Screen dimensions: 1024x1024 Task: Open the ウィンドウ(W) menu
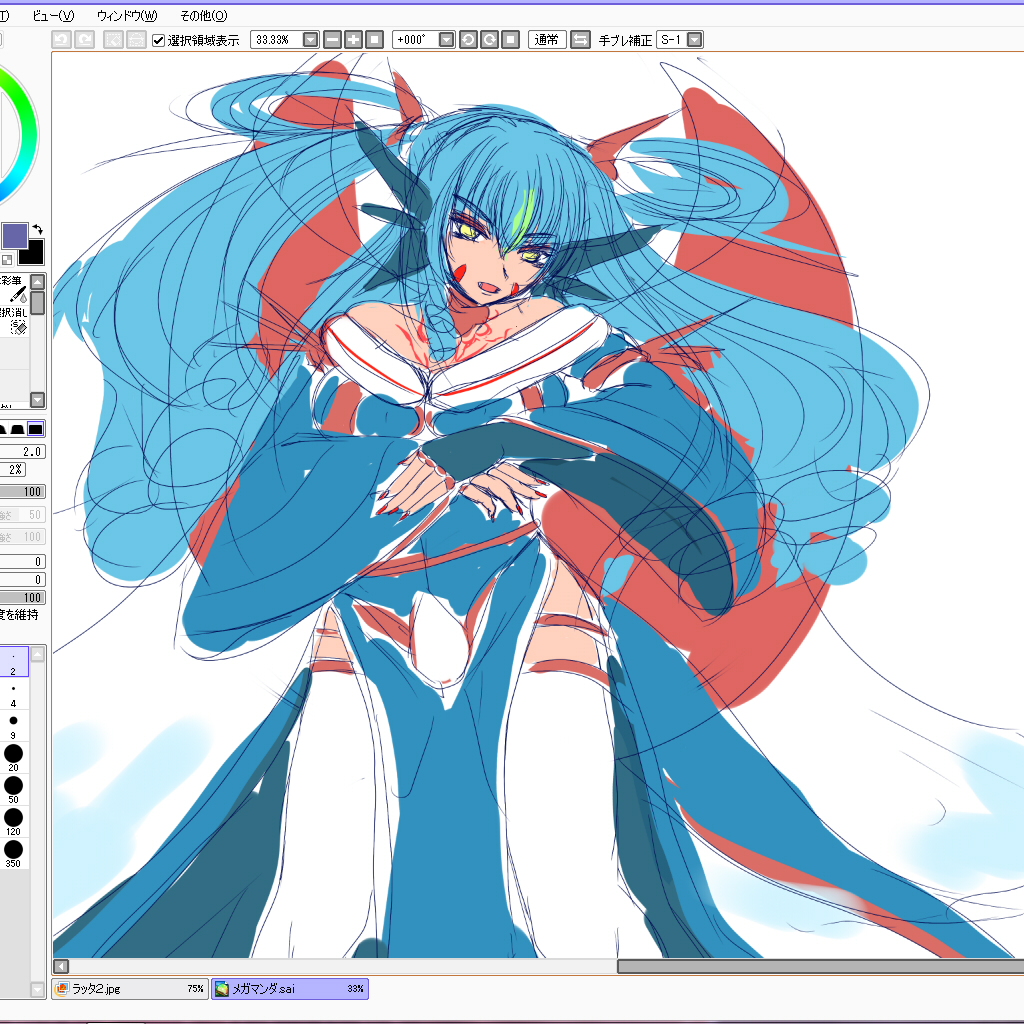(127, 15)
